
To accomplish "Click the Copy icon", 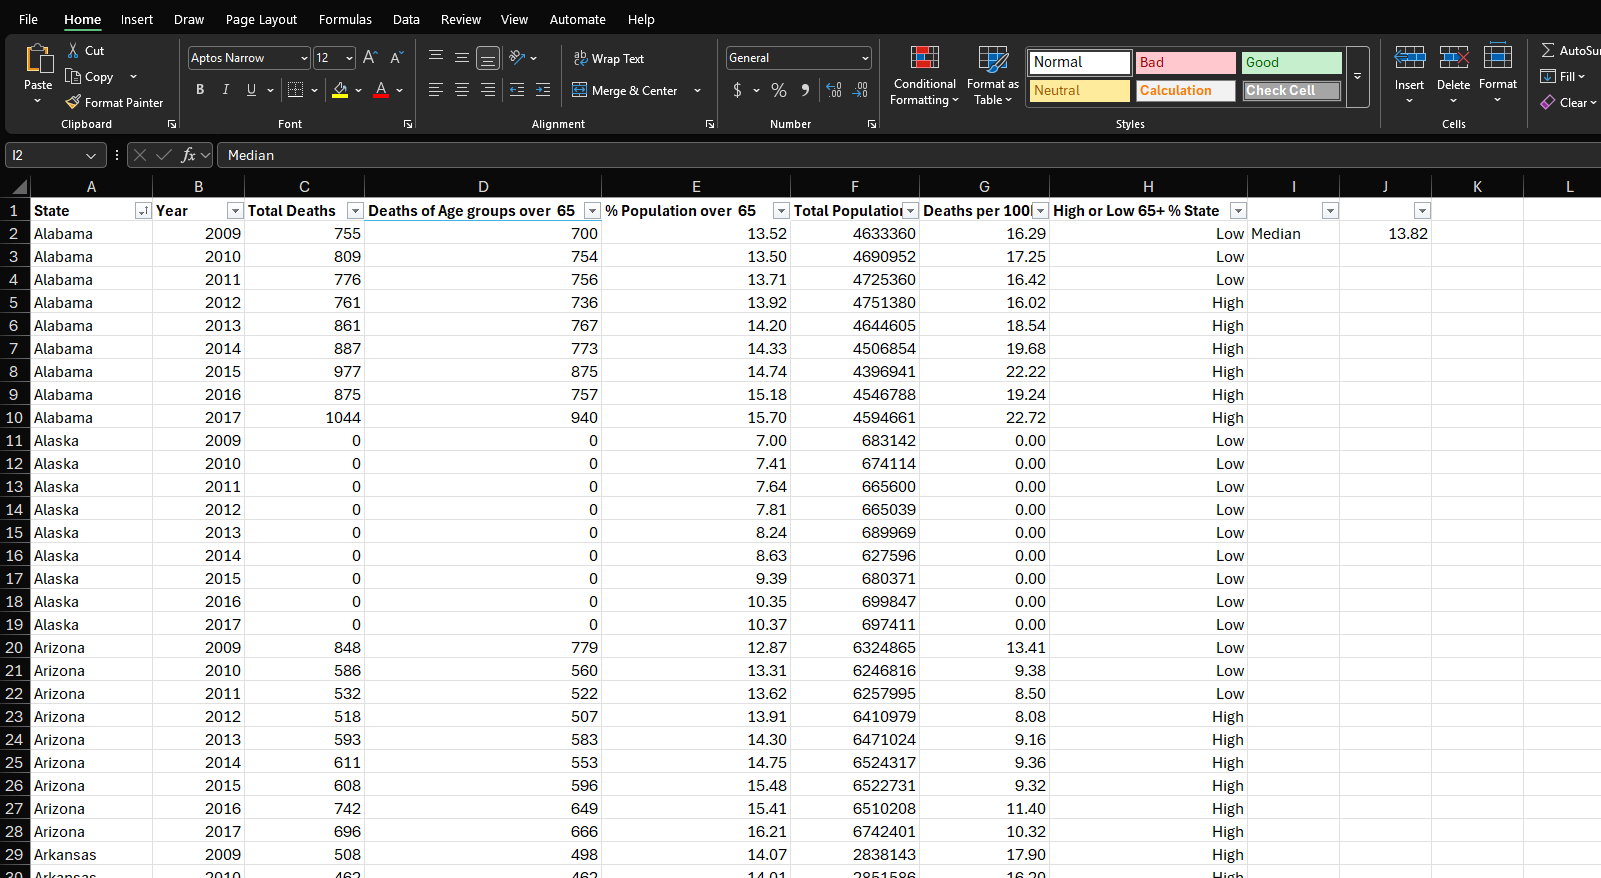I will tap(73, 76).
